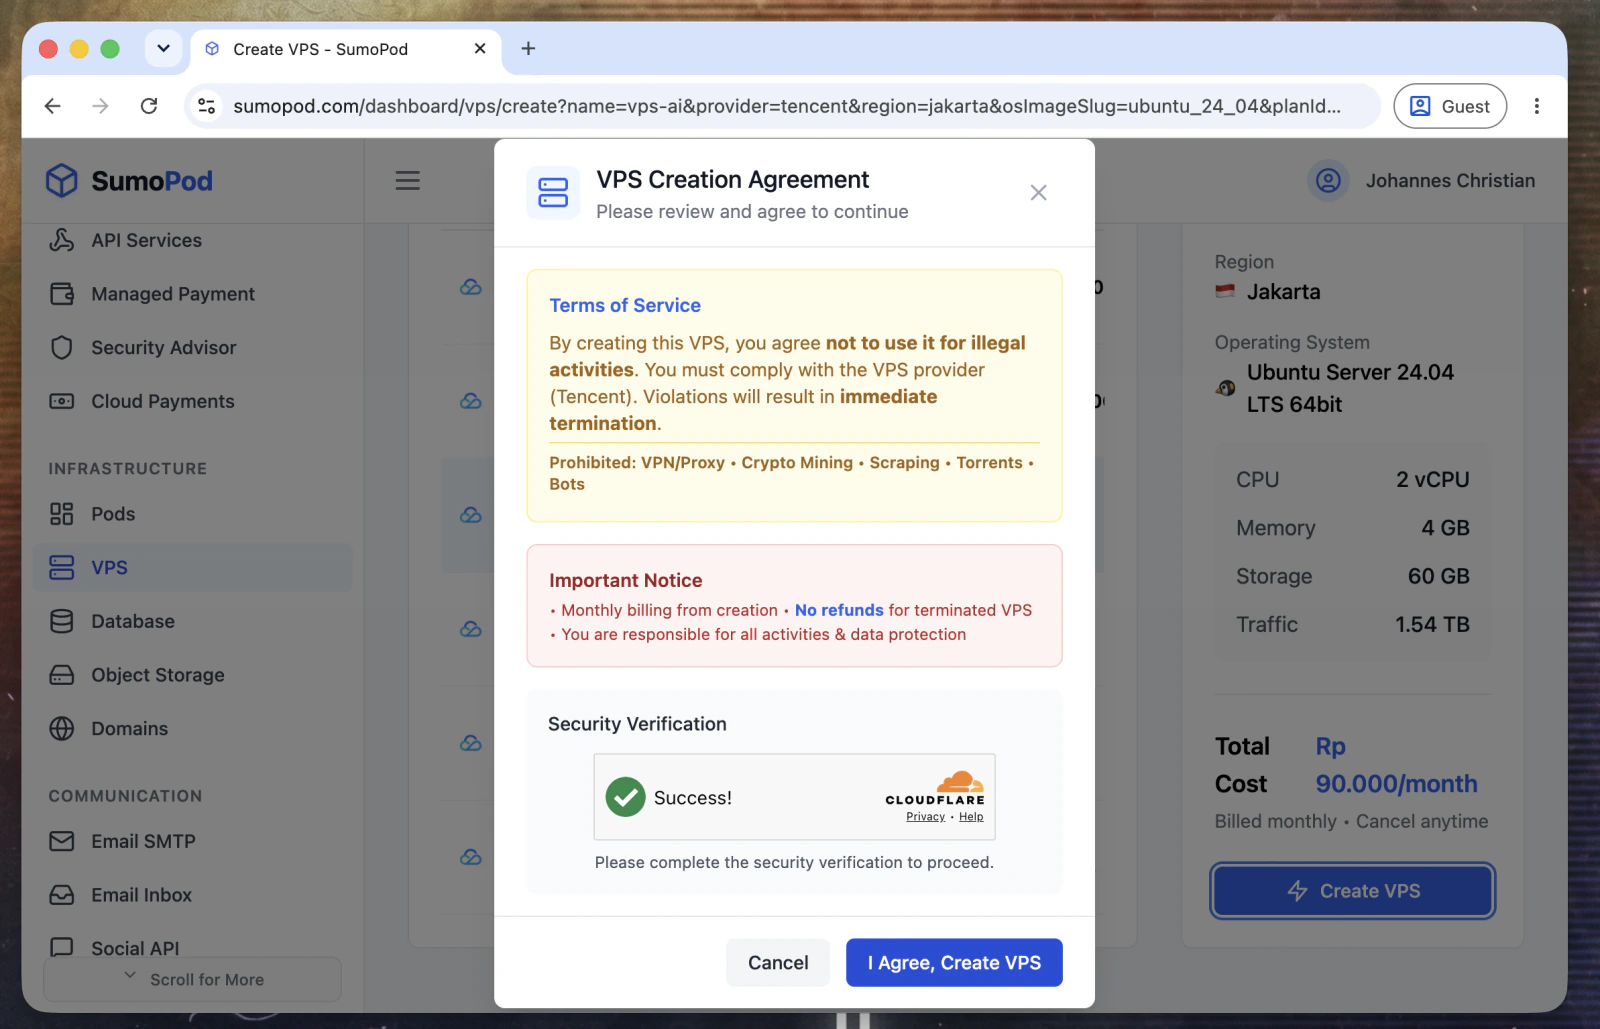The width and height of the screenshot is (1600, 1029).
Task: Click the Jakarta region text
Action: pos(1284,292)
